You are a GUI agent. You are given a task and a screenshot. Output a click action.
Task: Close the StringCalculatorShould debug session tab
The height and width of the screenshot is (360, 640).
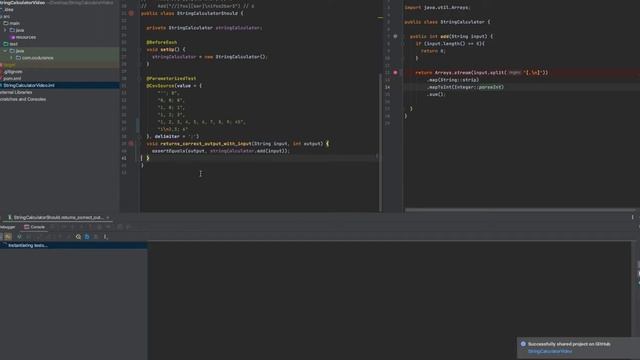108,218
